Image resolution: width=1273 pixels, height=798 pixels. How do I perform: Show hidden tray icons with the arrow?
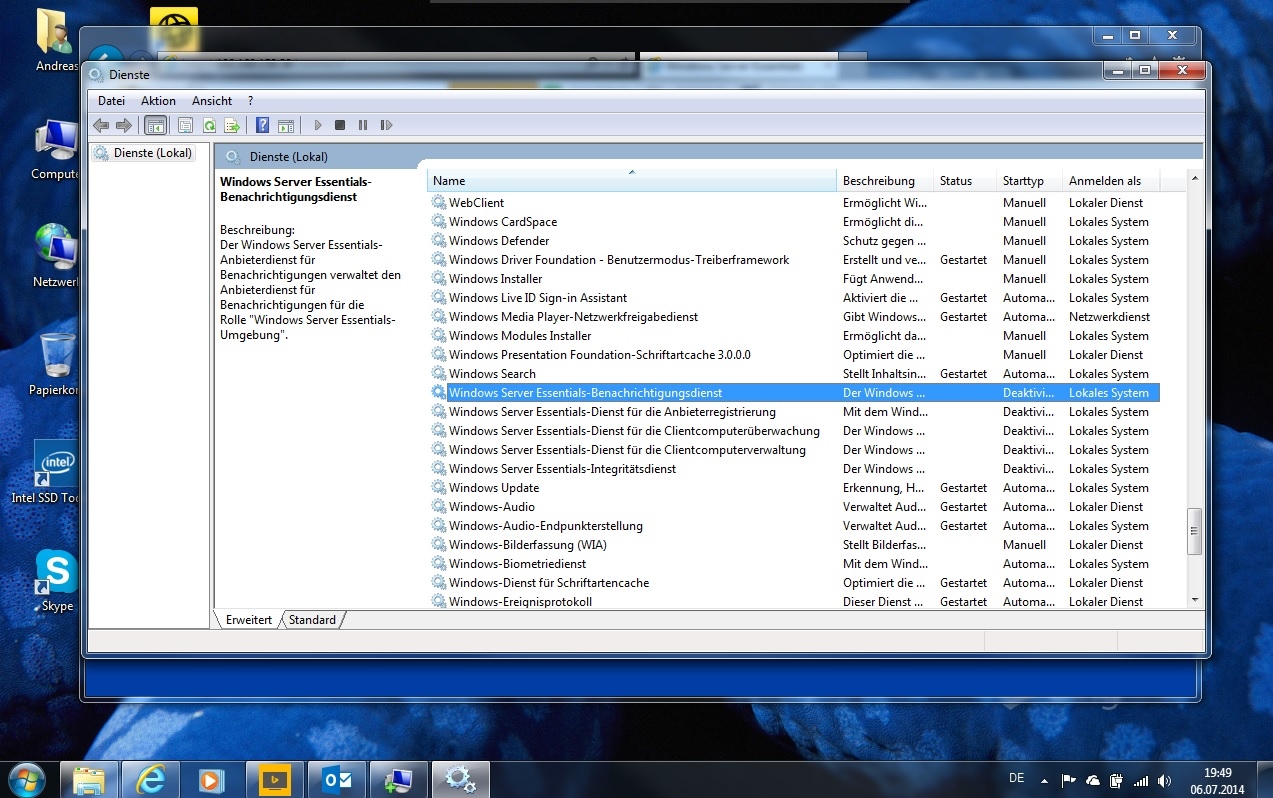pyautogui.click(x=1044, y=780)
